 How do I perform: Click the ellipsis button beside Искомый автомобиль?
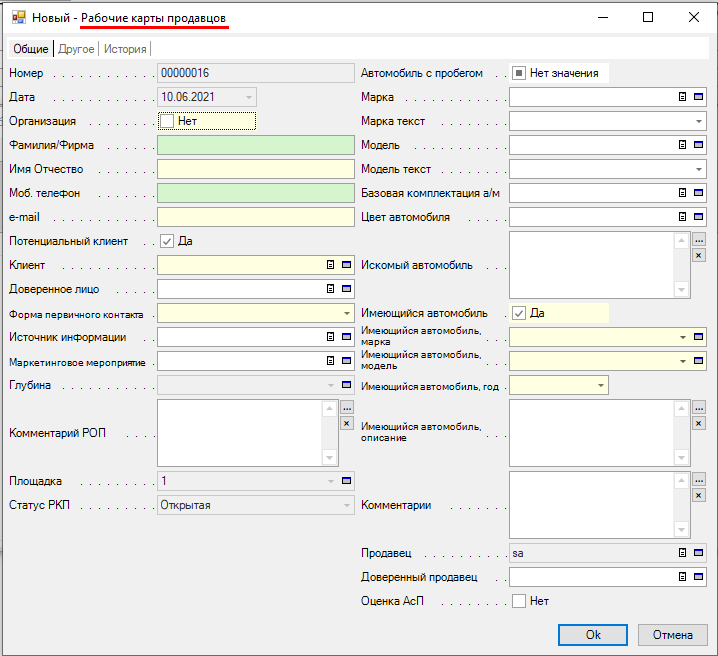pos(698,240)
